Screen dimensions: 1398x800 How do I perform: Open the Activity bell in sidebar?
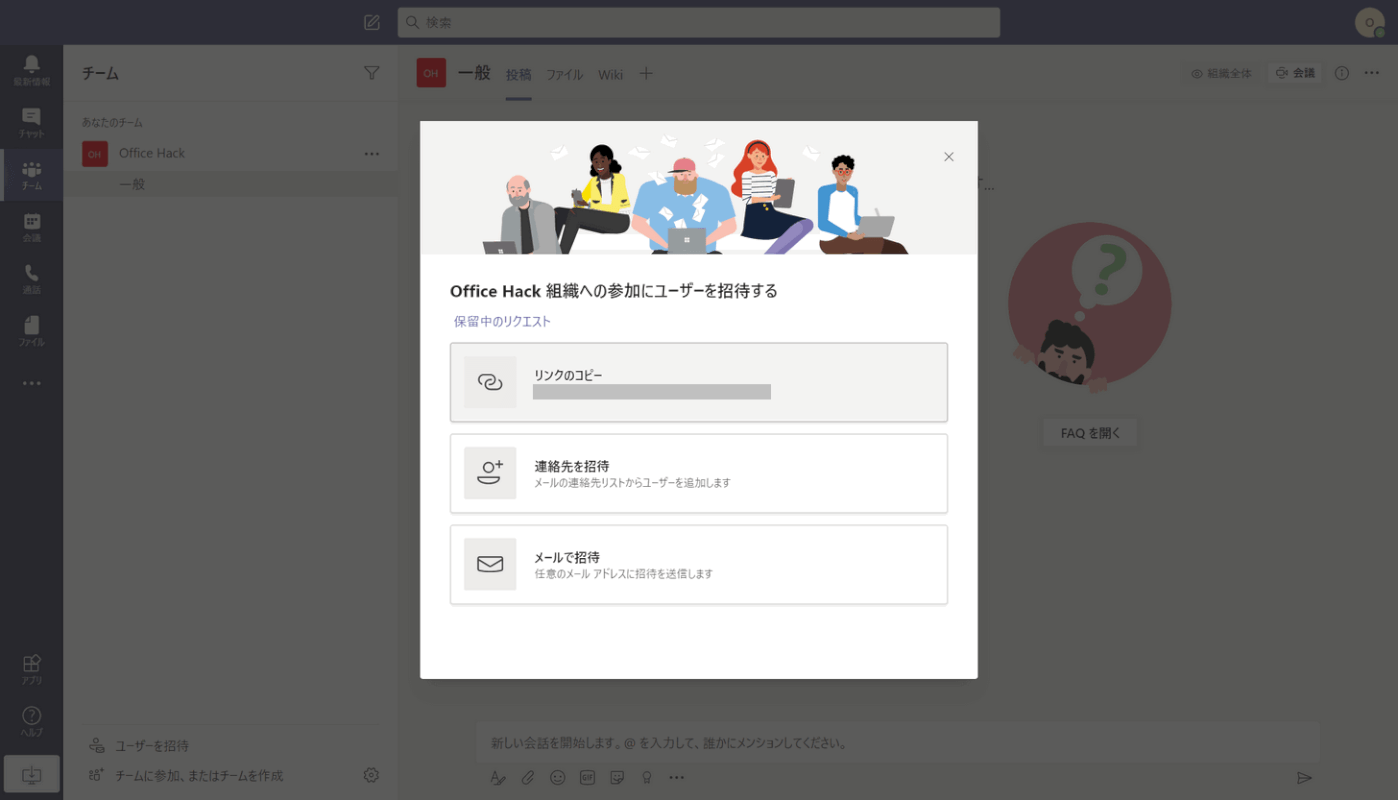tap(31, 69)
